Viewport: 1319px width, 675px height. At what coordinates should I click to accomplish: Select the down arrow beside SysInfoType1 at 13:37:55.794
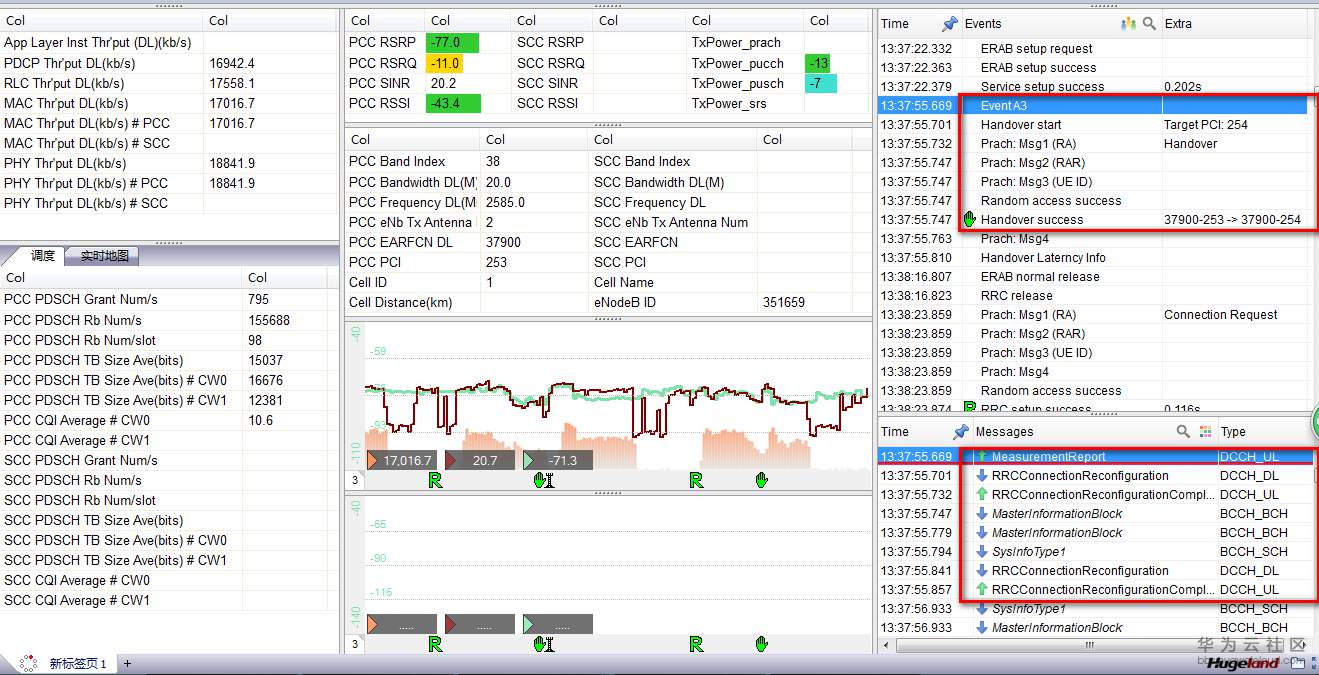coord(982,552)
